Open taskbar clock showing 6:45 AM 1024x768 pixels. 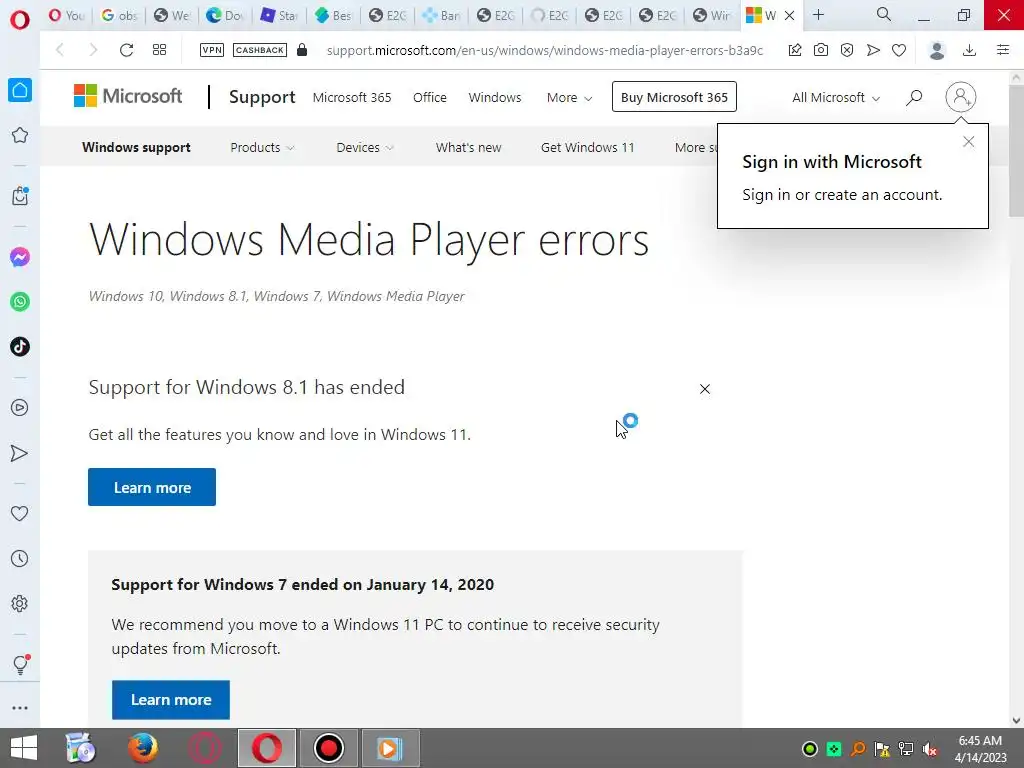980,749
